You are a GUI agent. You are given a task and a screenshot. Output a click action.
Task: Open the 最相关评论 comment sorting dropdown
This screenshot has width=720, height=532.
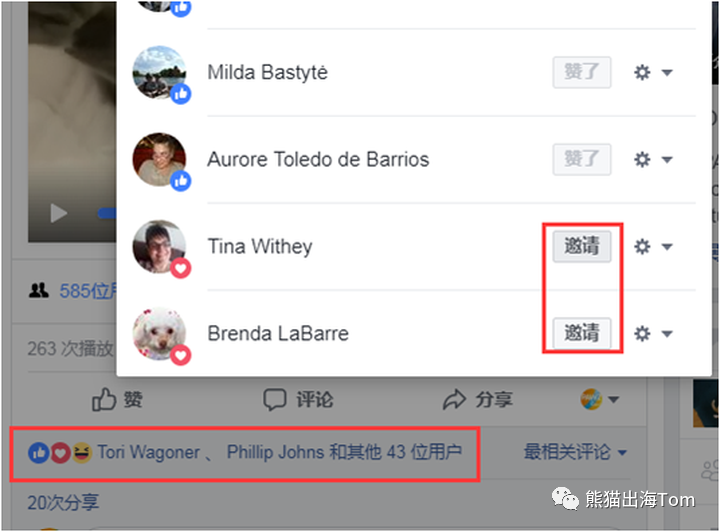575,452
